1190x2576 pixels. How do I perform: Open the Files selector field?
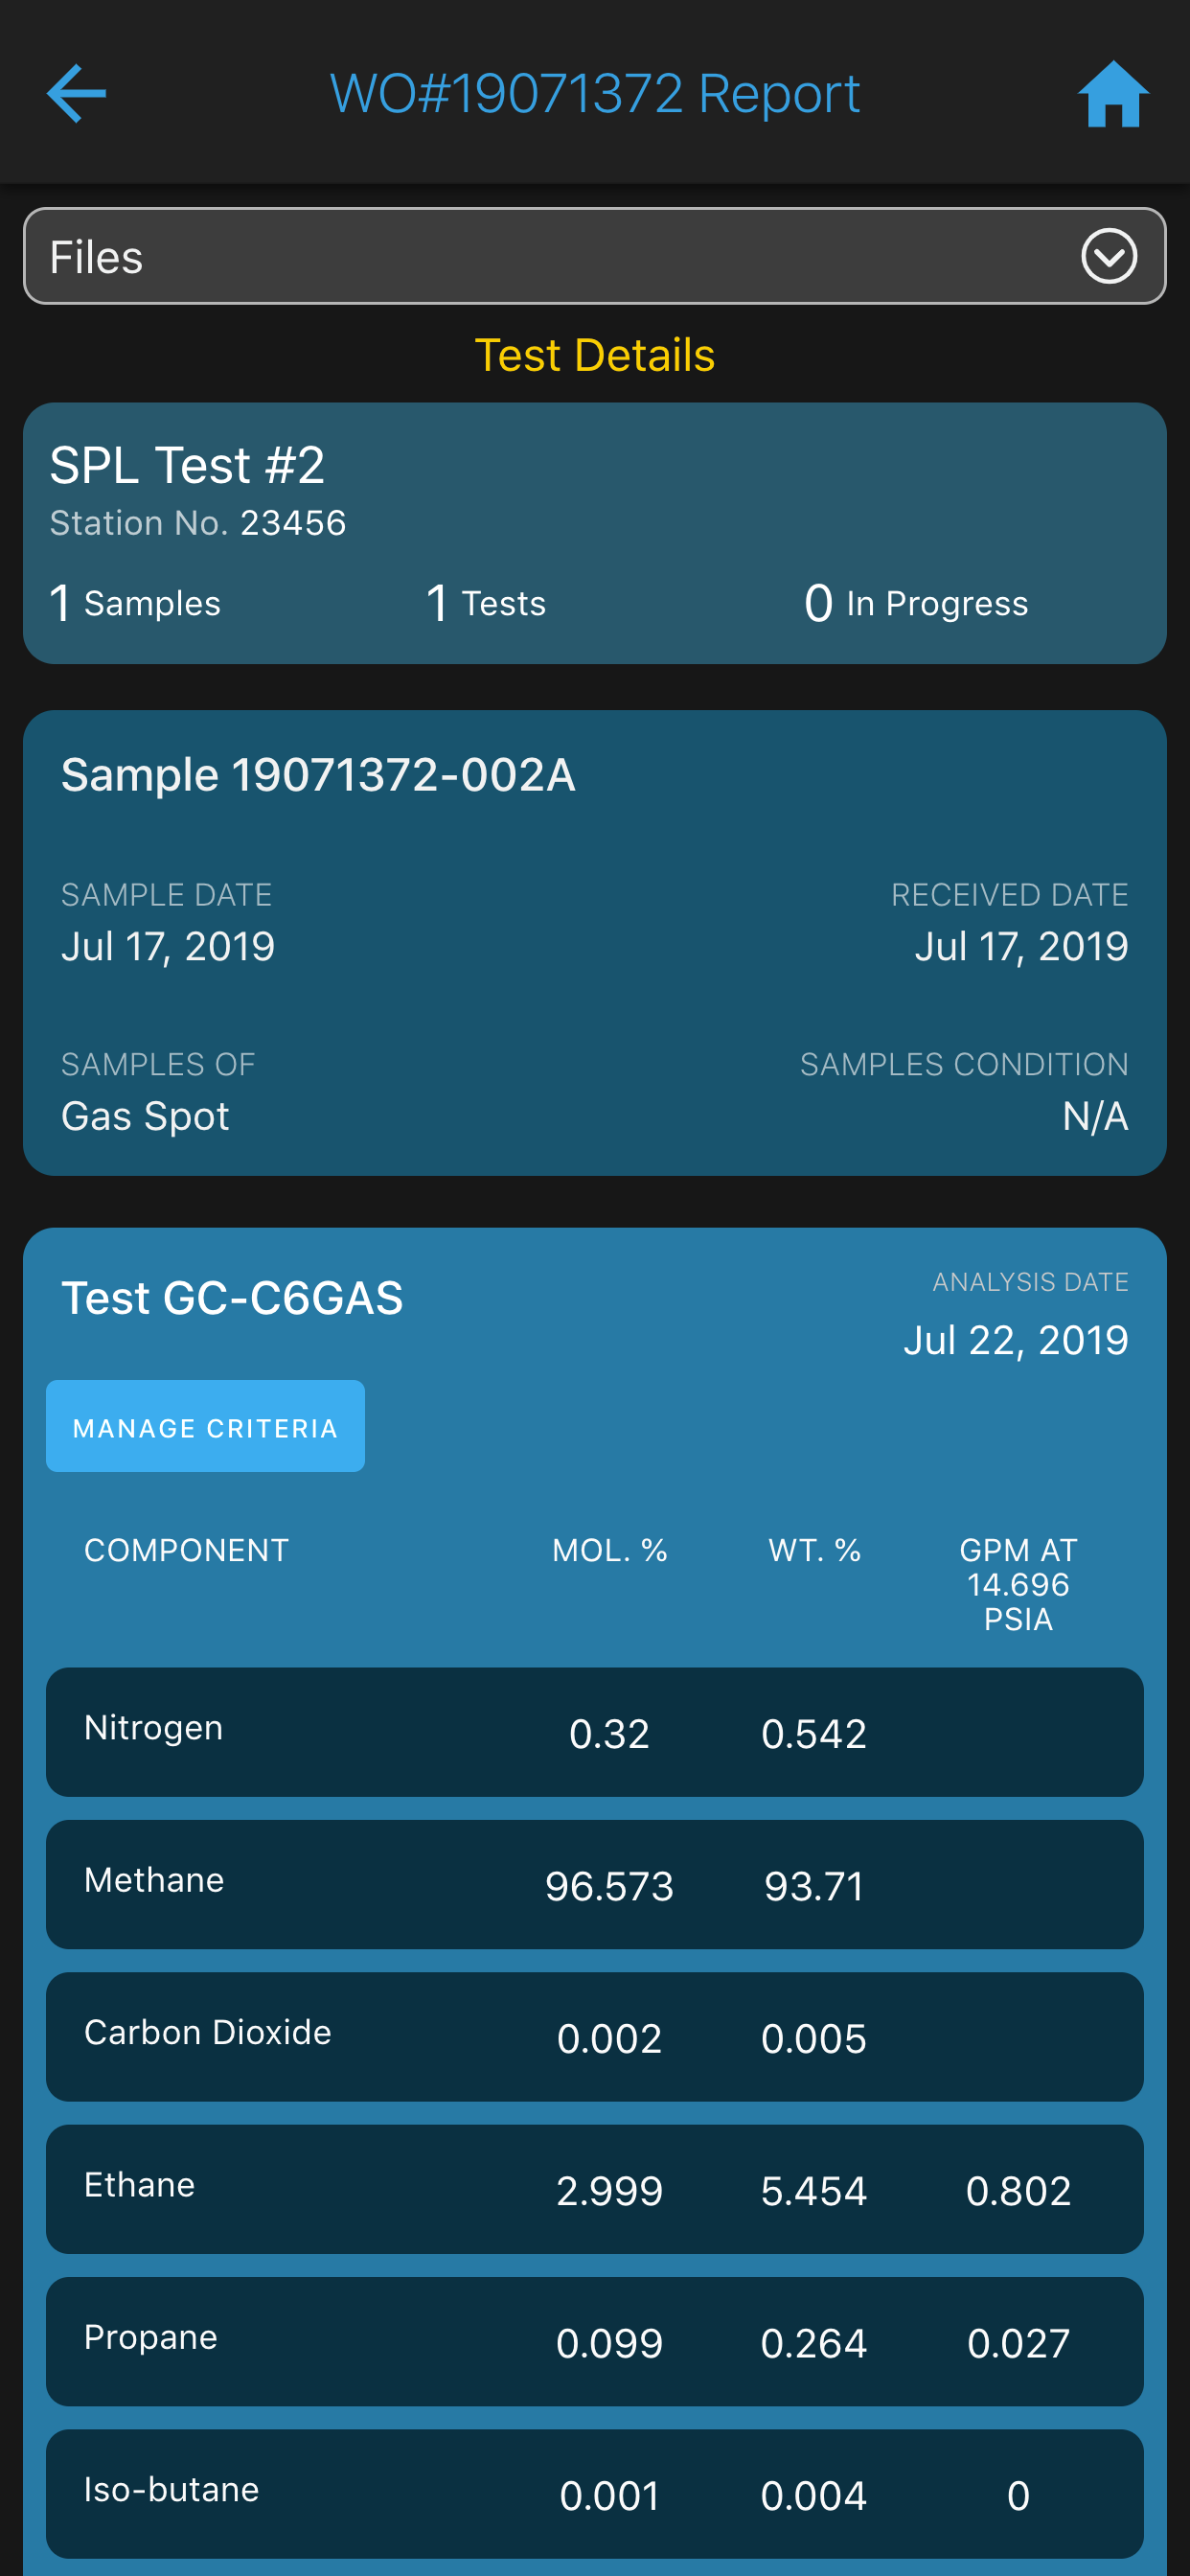point(595,256)
